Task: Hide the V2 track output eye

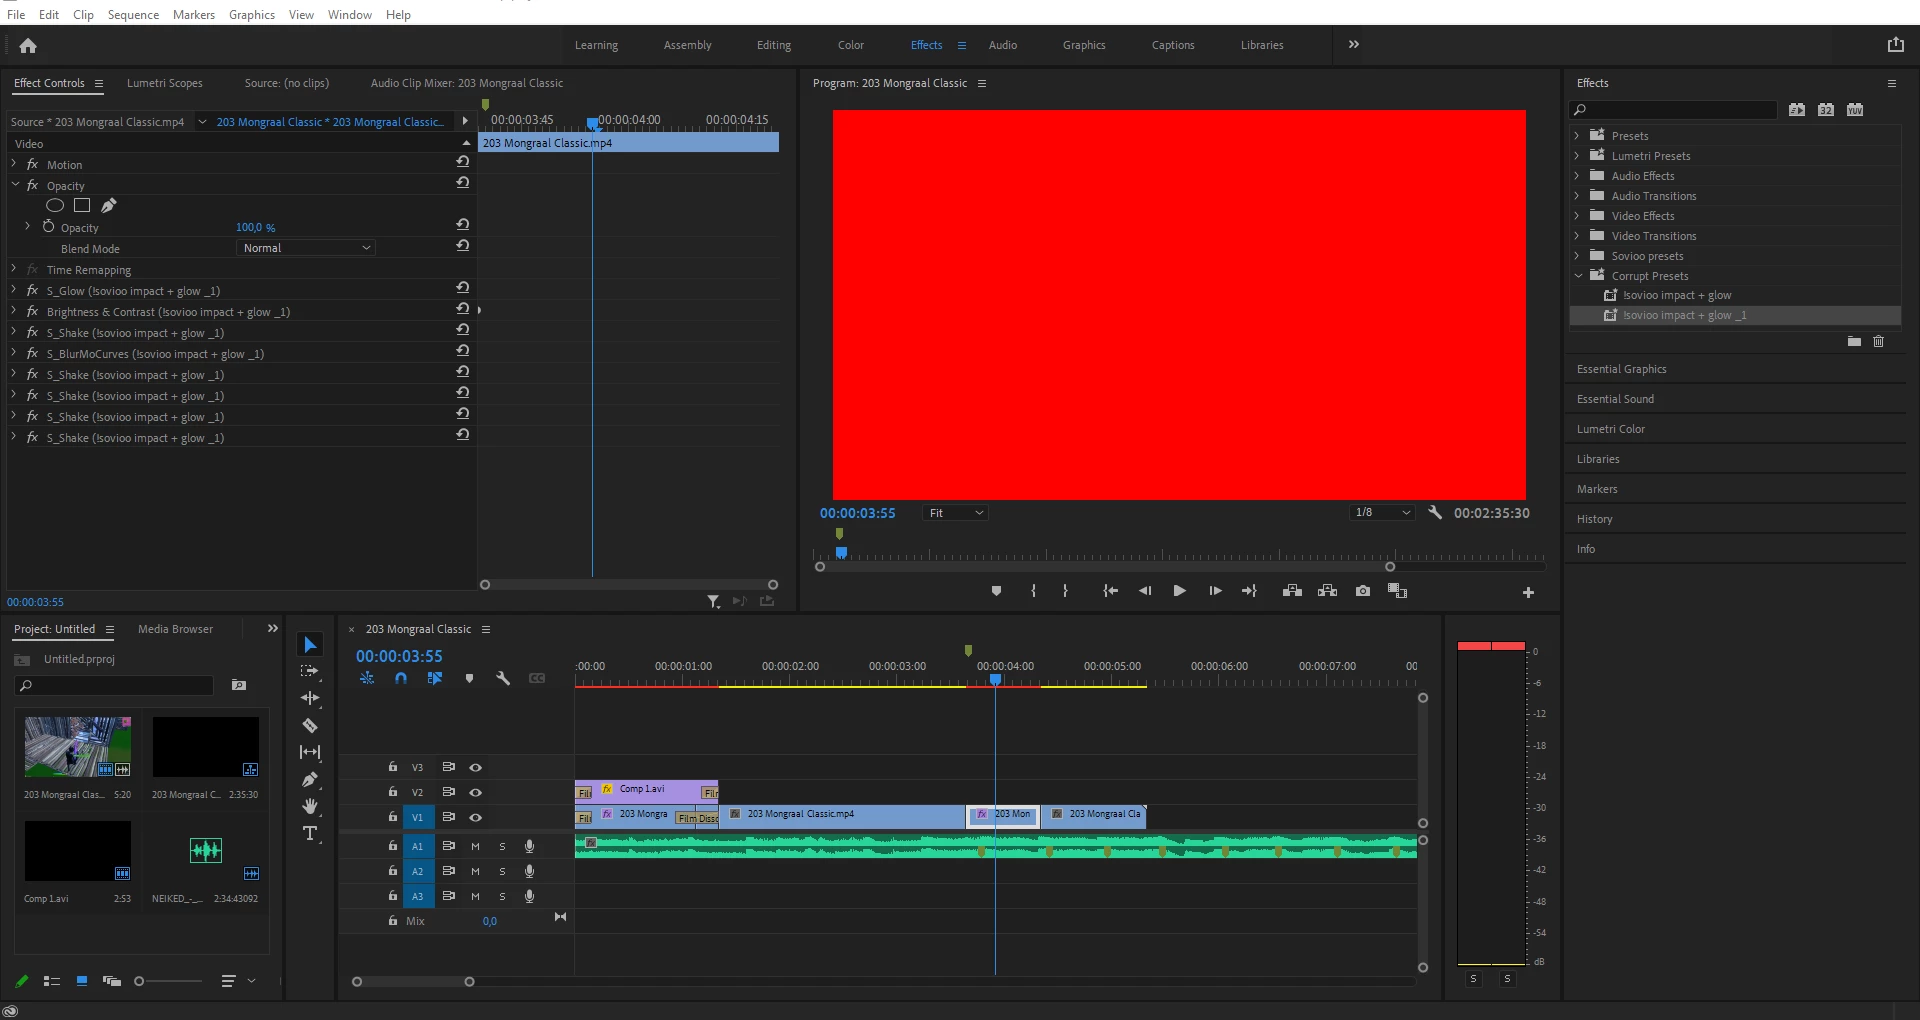Action: pos(476,792)
